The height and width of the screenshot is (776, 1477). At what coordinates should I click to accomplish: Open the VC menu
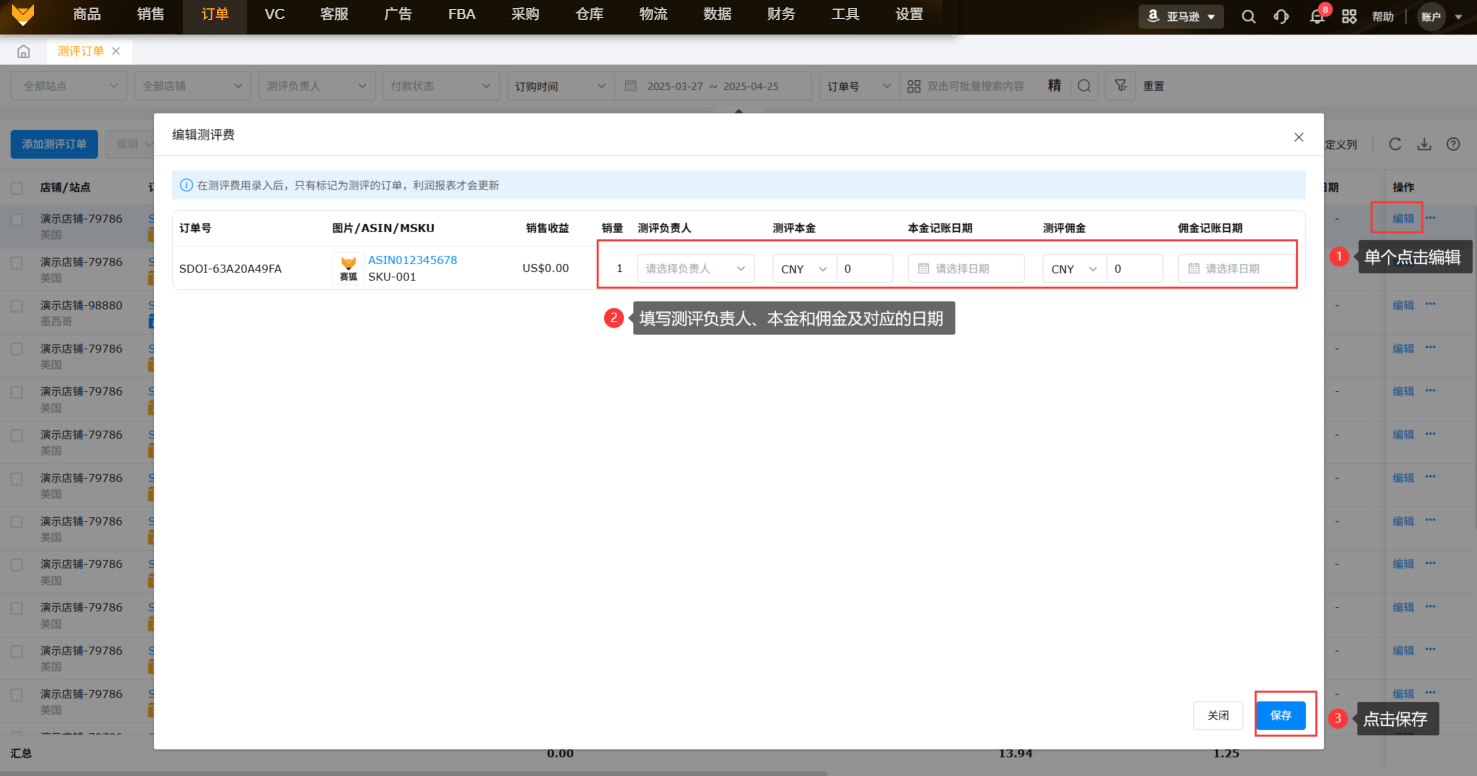click(x=275, y=15)
